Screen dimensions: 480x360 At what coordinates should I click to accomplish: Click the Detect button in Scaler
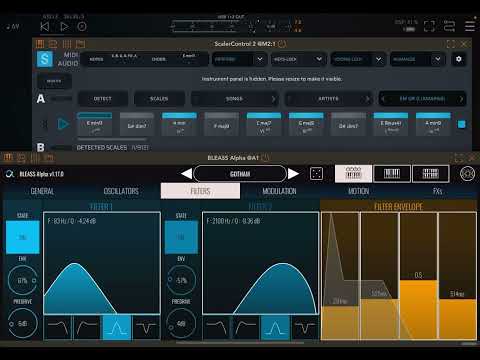[103, 99]
